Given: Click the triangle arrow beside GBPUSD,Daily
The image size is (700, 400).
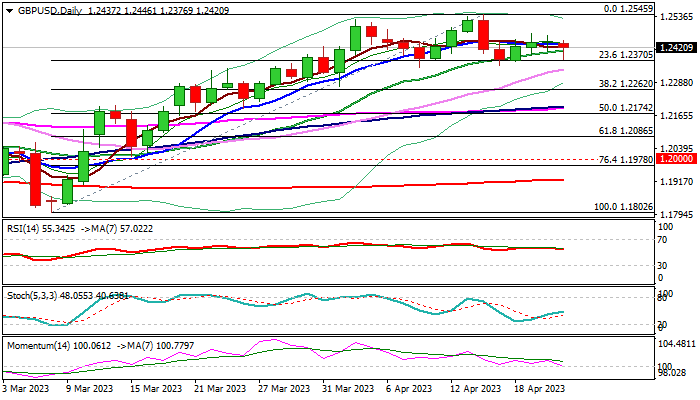Looking at the screenshot, I should pyautogui.click(x=9, y=11).
